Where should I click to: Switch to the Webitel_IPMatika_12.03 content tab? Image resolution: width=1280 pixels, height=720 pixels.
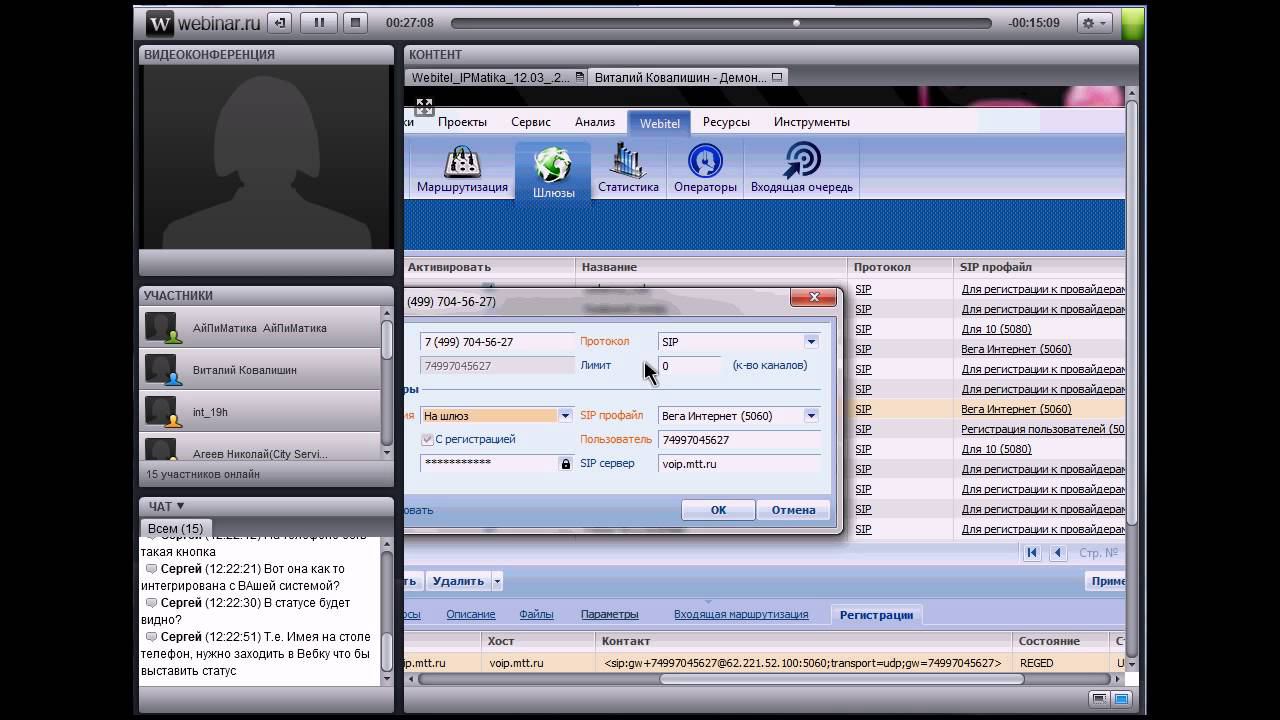tap(497, 77)
